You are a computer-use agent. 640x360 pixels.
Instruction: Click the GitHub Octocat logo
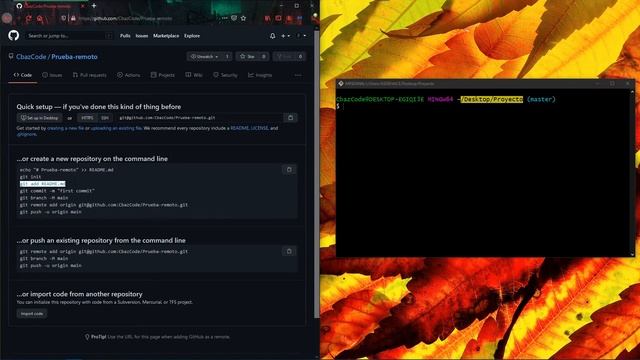coord(13,36)
